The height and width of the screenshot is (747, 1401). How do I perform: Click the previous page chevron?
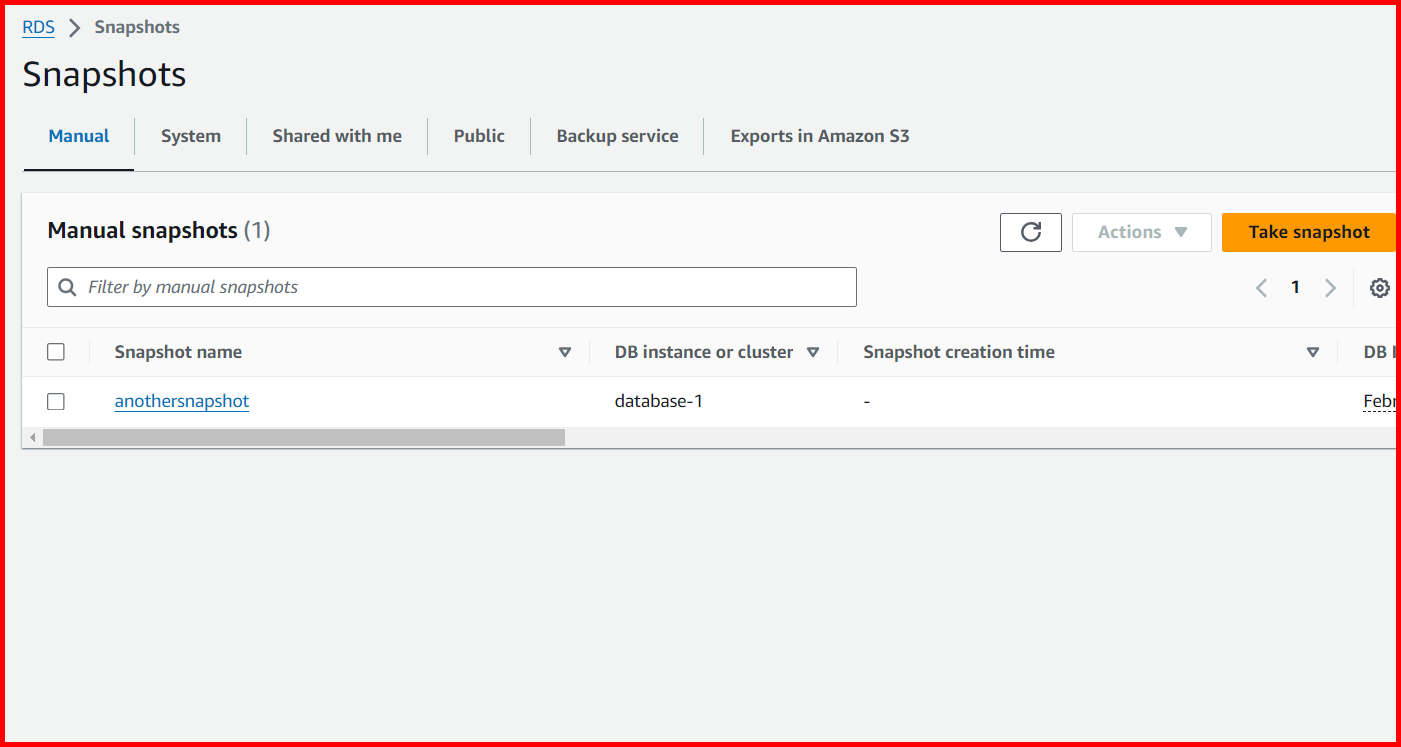pos(1260,287)
